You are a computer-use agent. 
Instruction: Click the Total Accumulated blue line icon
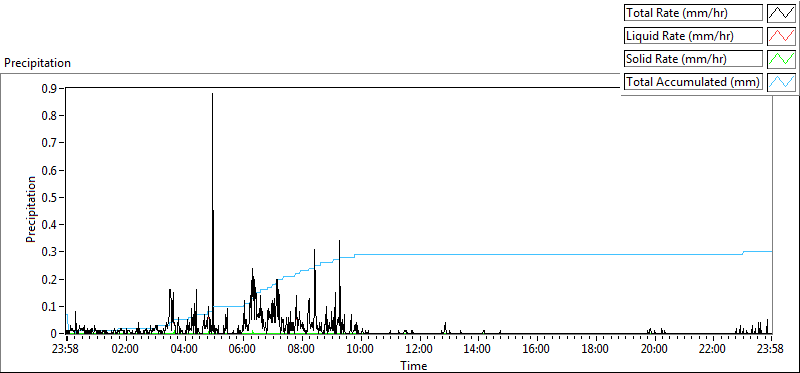781,81
